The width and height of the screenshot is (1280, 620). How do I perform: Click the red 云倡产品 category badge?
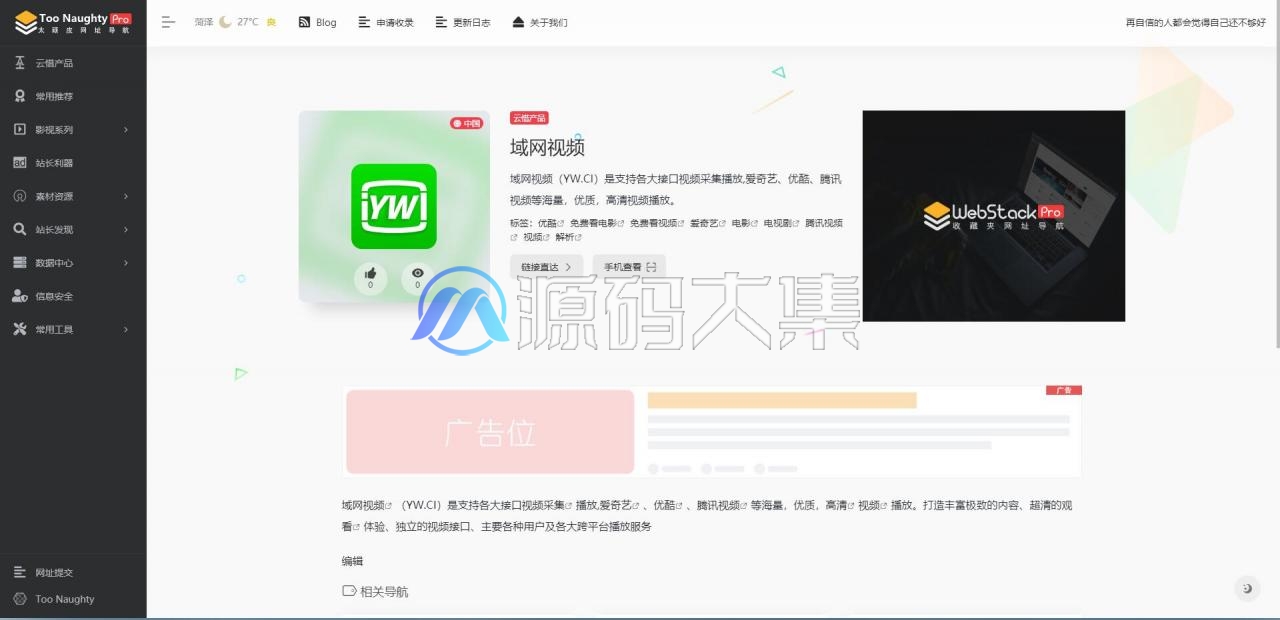click(529, 118)
